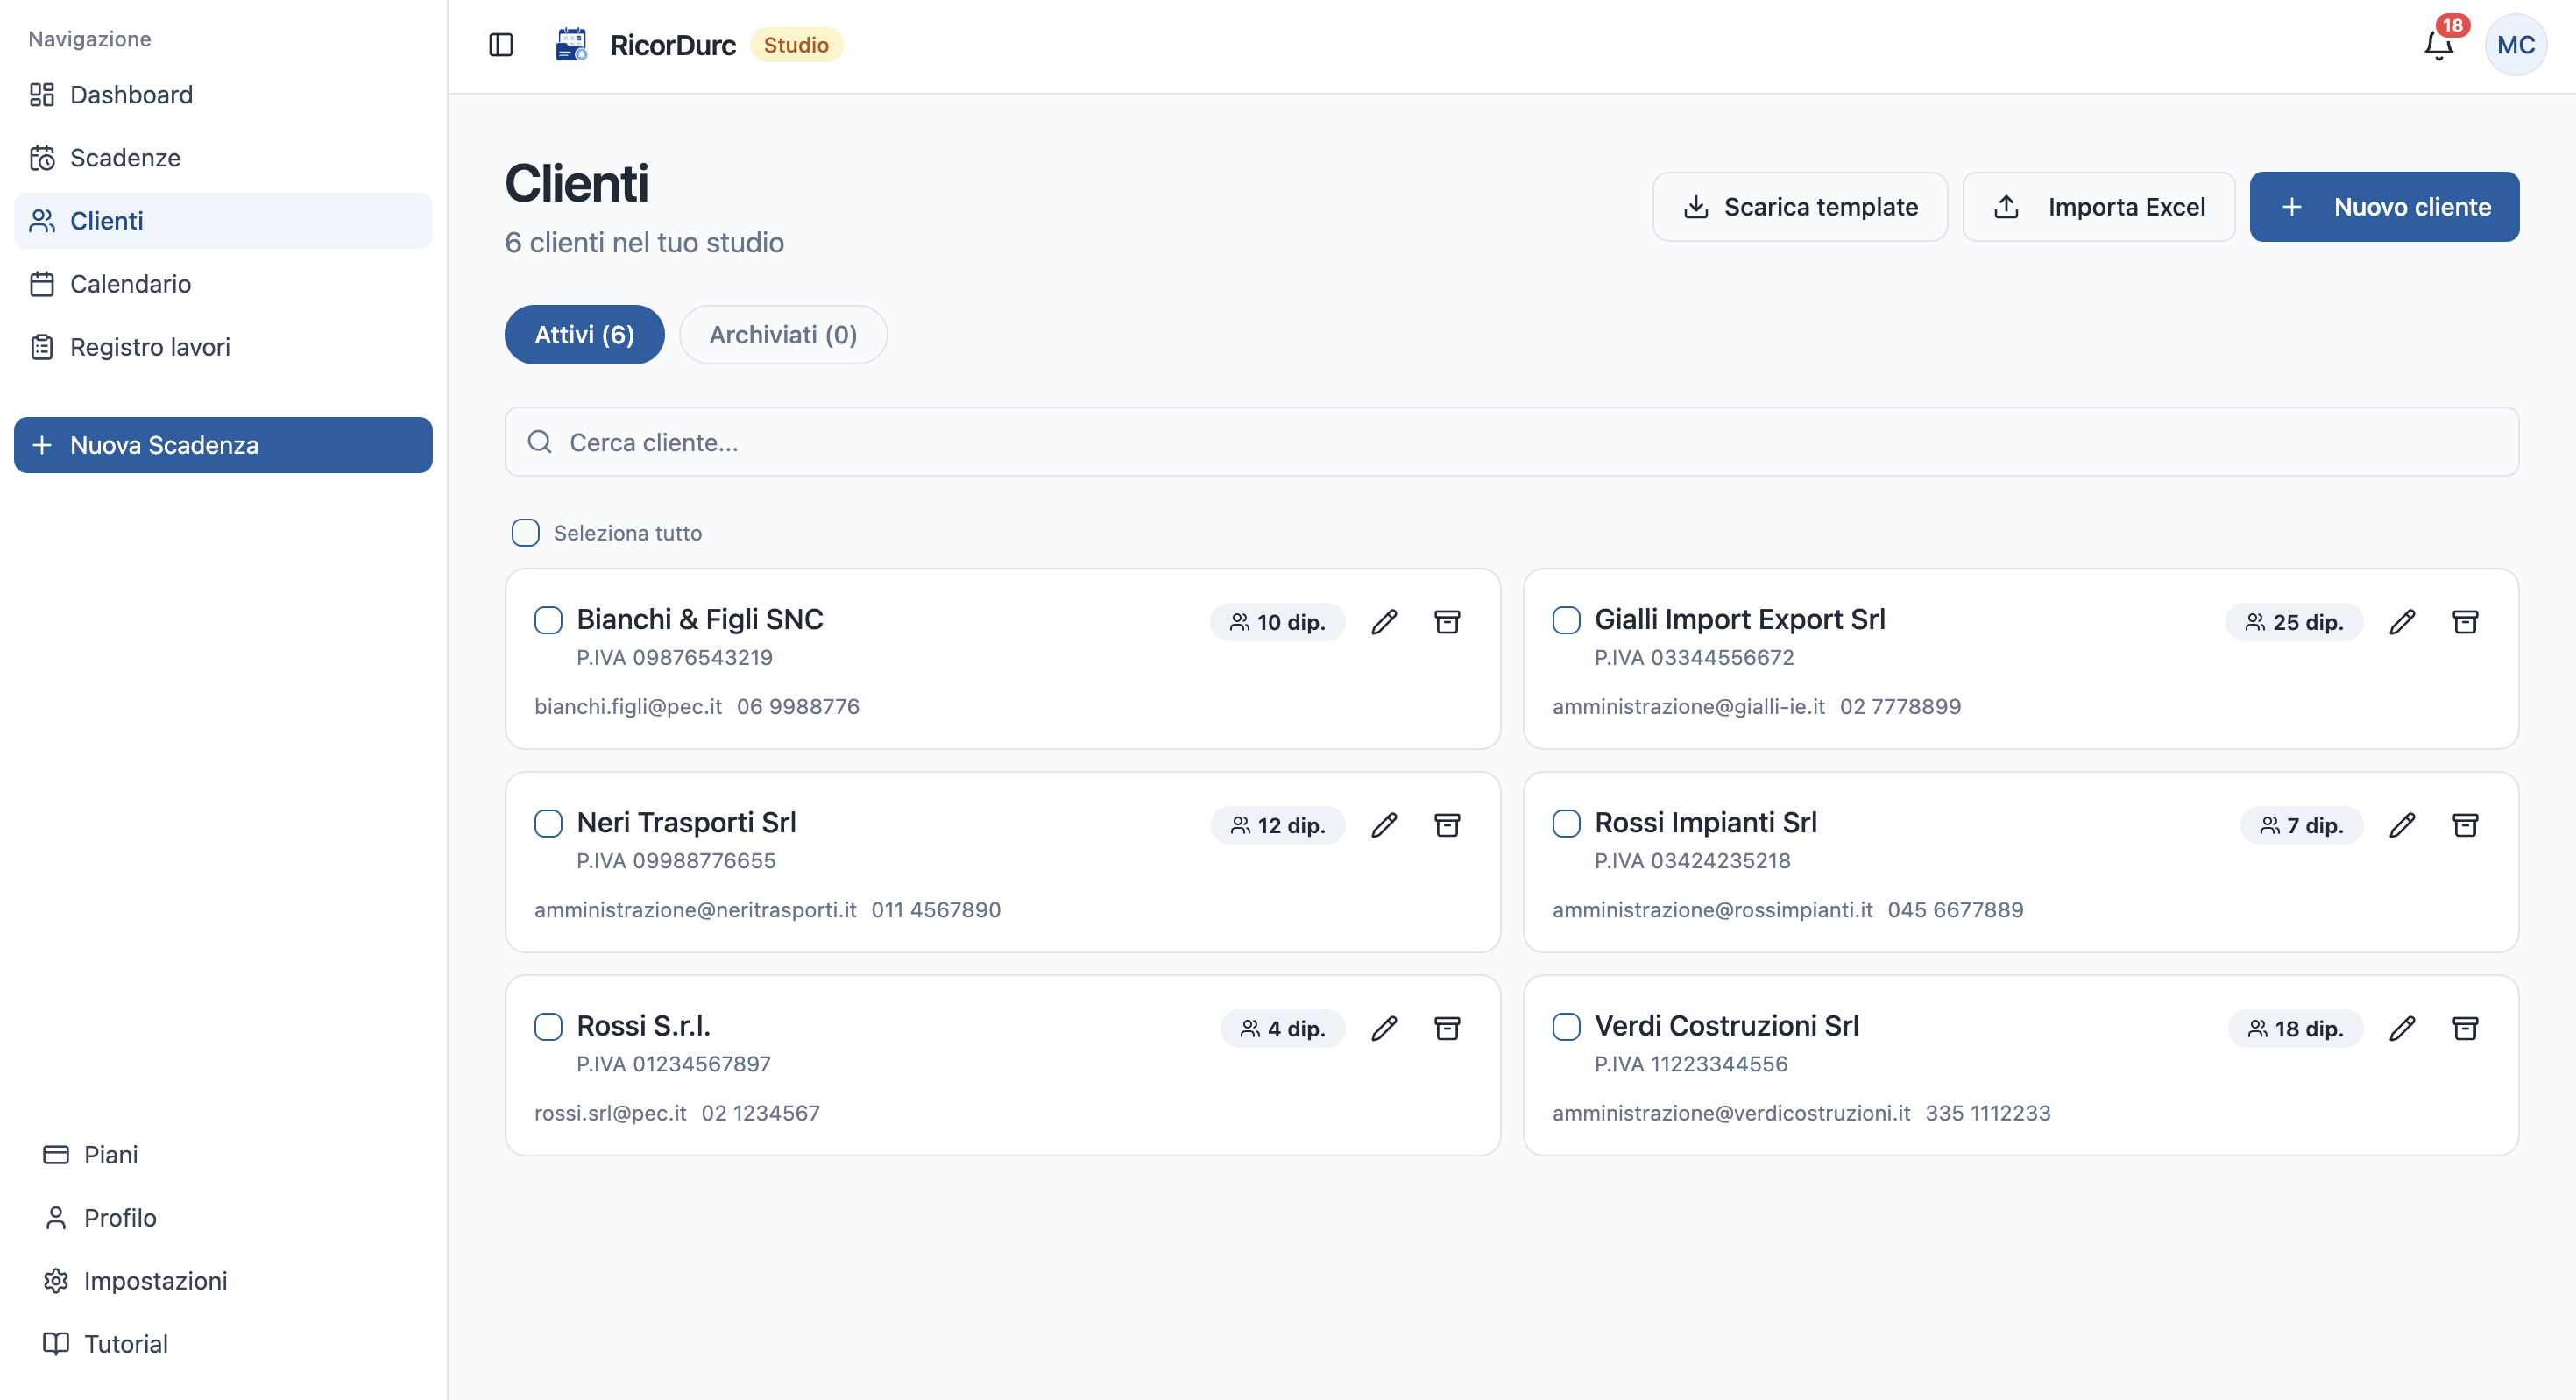Open the notifications bell
Image resolution: width=2576 pixels, height=1400 pixels.
tap(2439, 45)
